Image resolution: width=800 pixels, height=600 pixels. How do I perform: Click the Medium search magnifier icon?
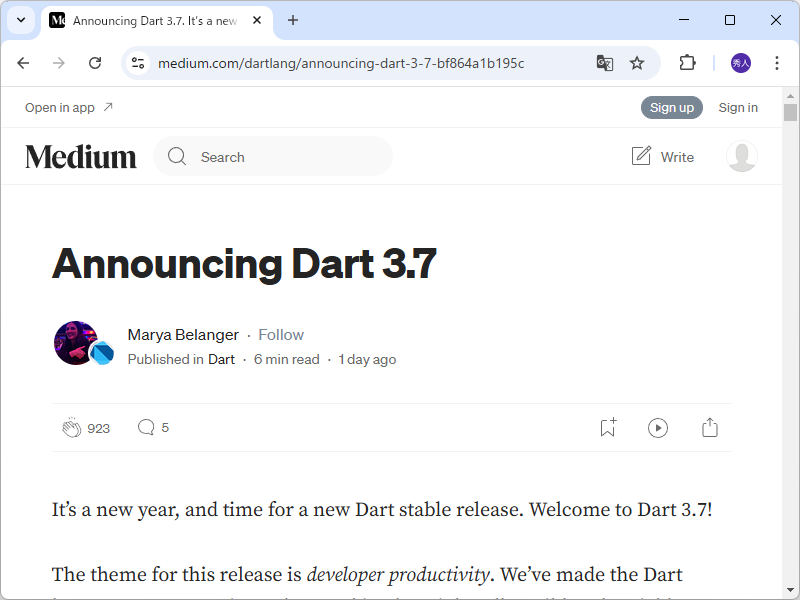coord(177,157)
